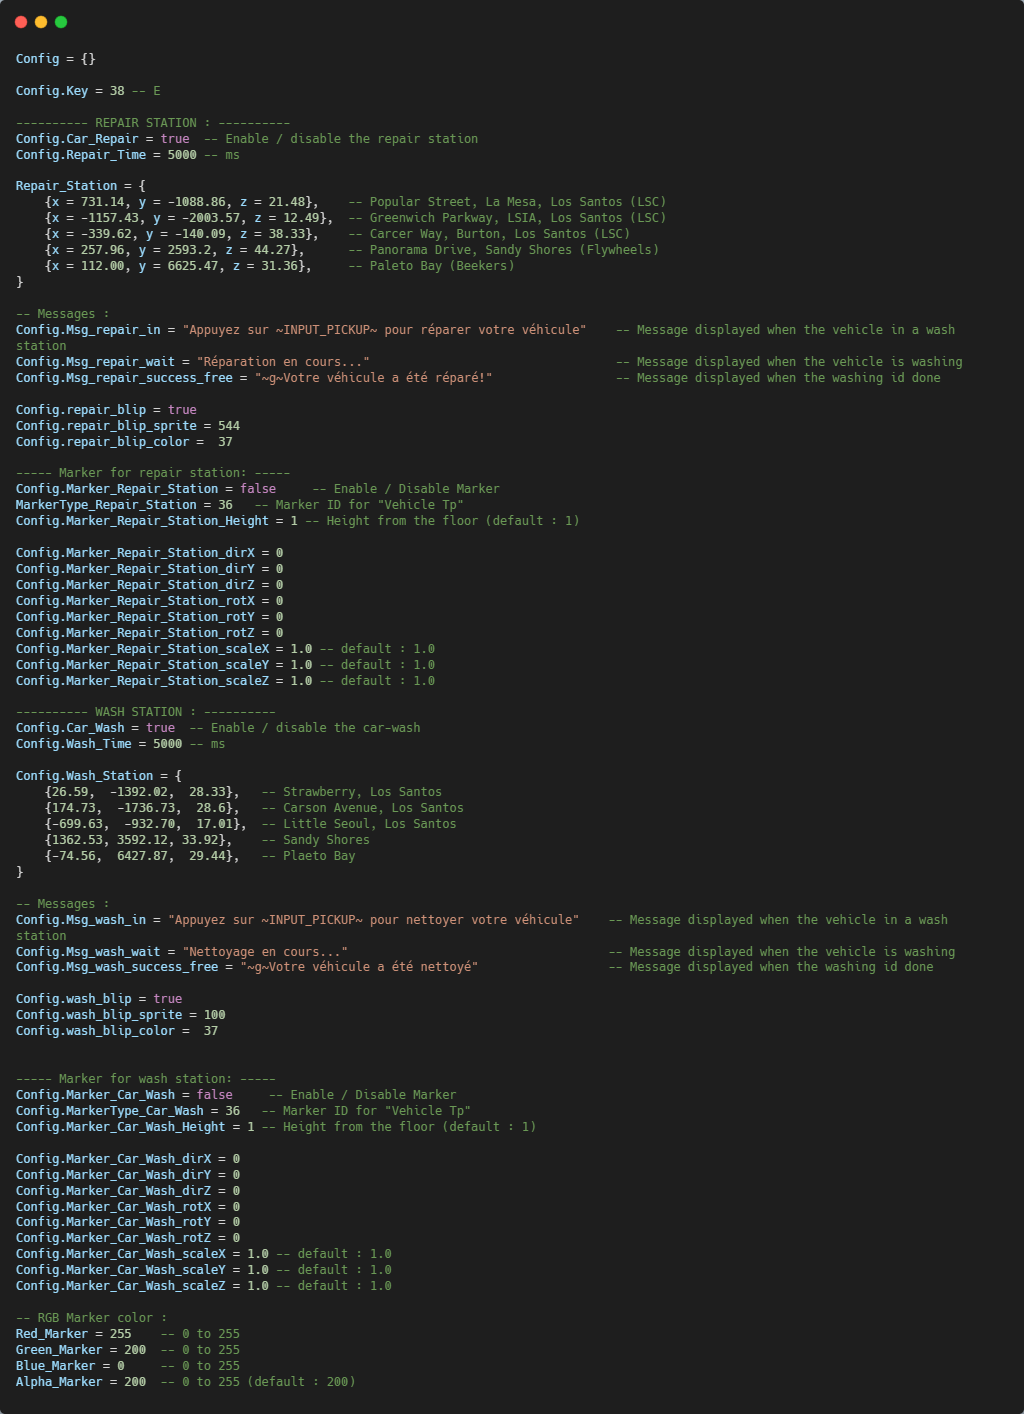Click the Red_Marker value 255
The image size is (1024, 1414).
[x=121, y=1334]
